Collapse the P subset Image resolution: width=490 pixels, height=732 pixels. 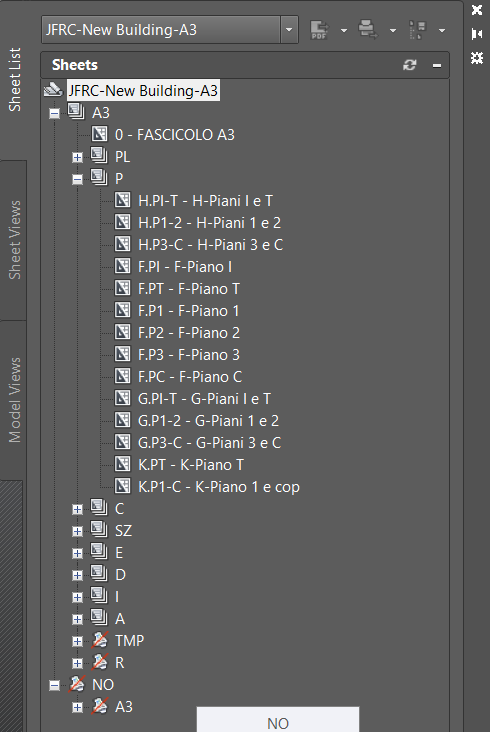click(77, 179)
